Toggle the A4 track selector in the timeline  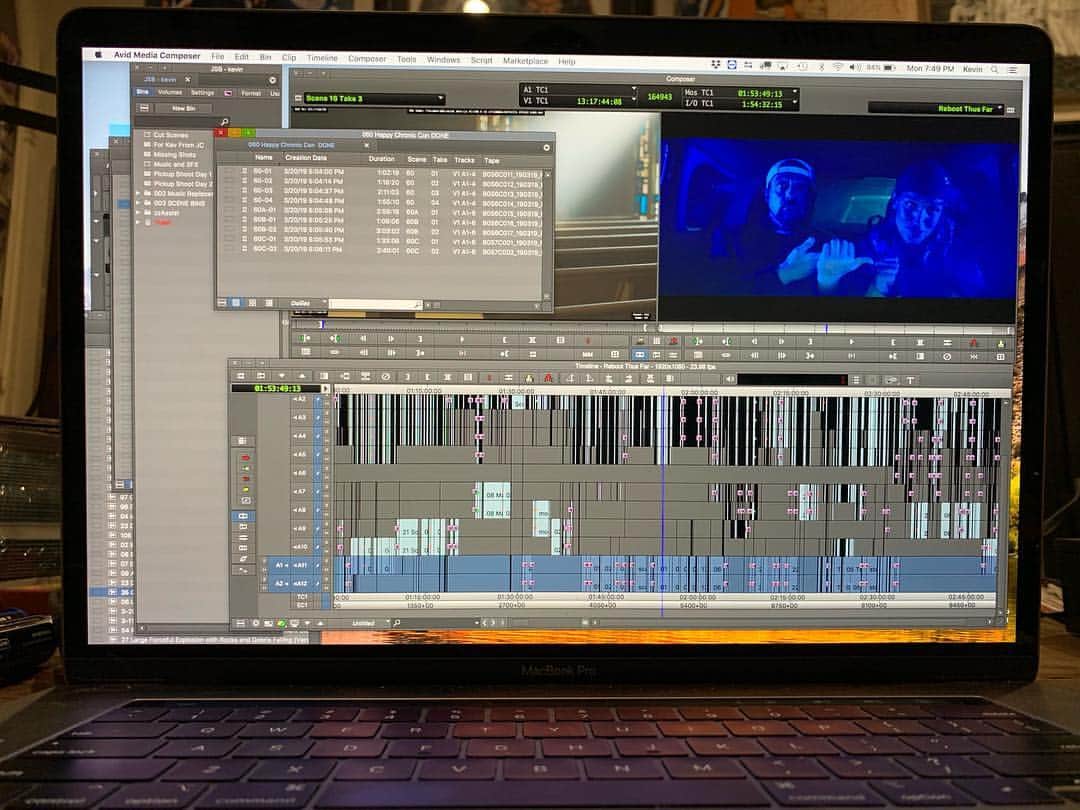coord(300,436)
